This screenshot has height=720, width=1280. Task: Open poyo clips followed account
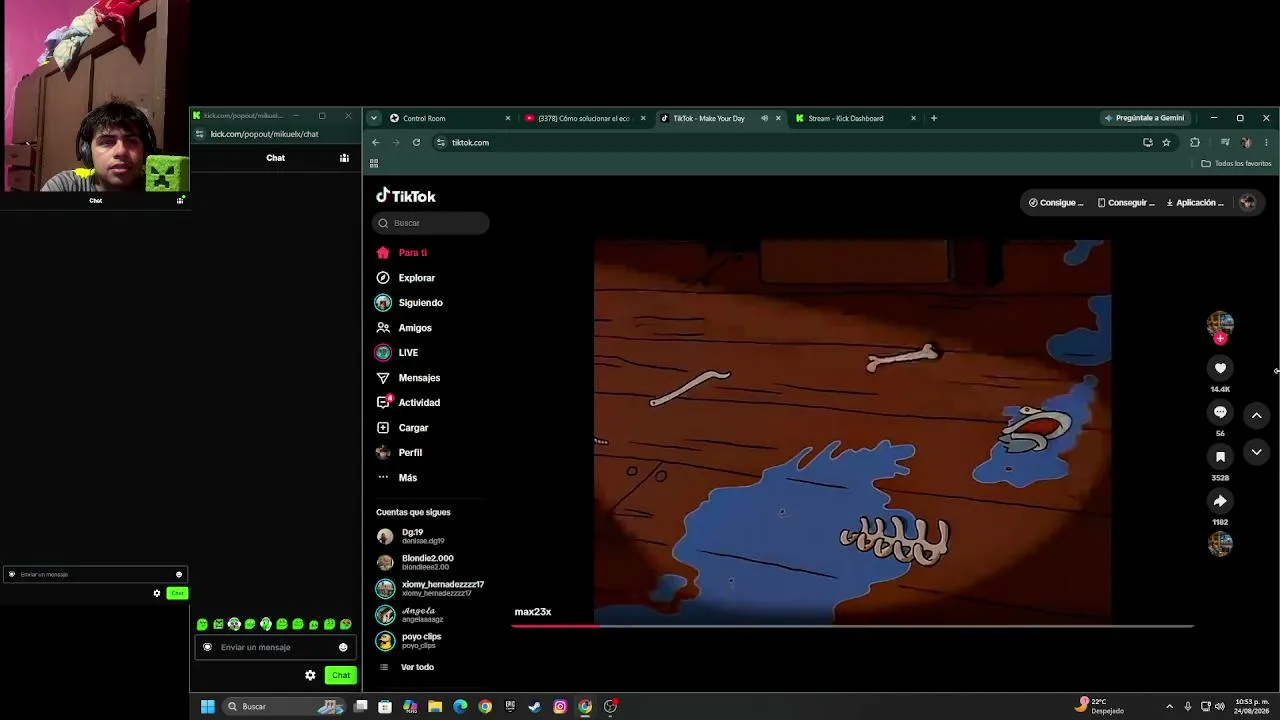(409, 640)
